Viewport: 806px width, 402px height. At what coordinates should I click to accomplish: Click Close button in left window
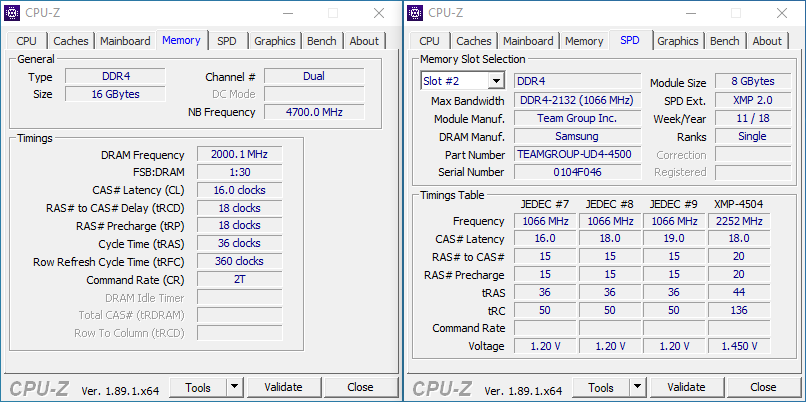point(360,387)
